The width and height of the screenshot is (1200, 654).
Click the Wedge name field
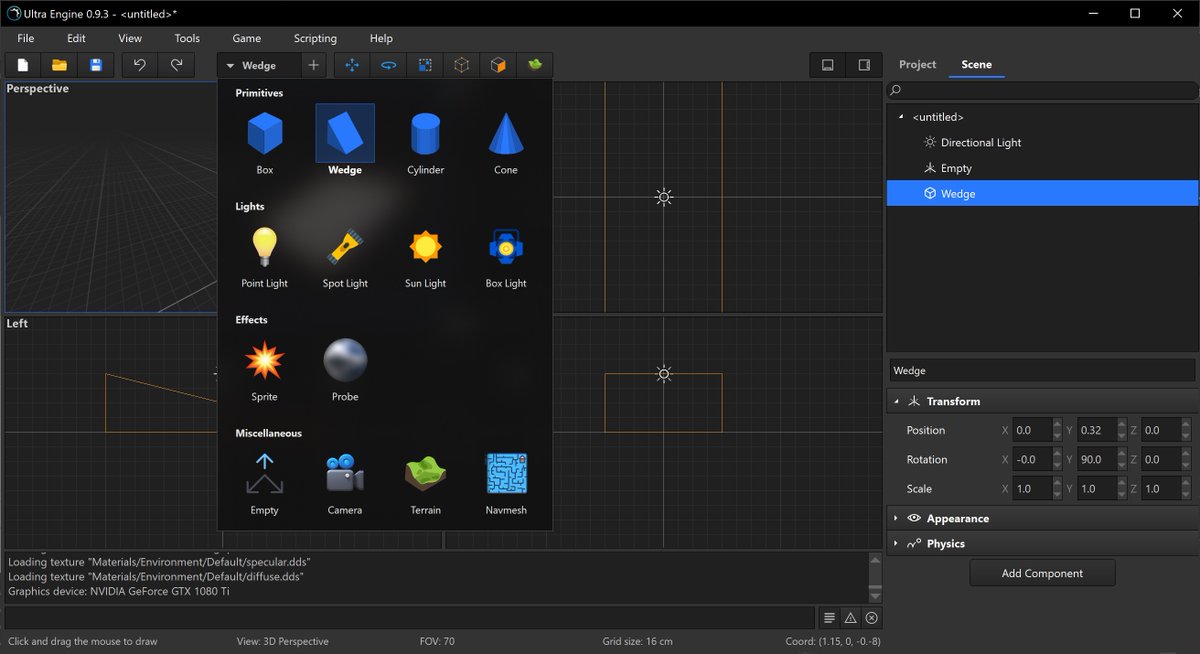(x=1042, y=370)
